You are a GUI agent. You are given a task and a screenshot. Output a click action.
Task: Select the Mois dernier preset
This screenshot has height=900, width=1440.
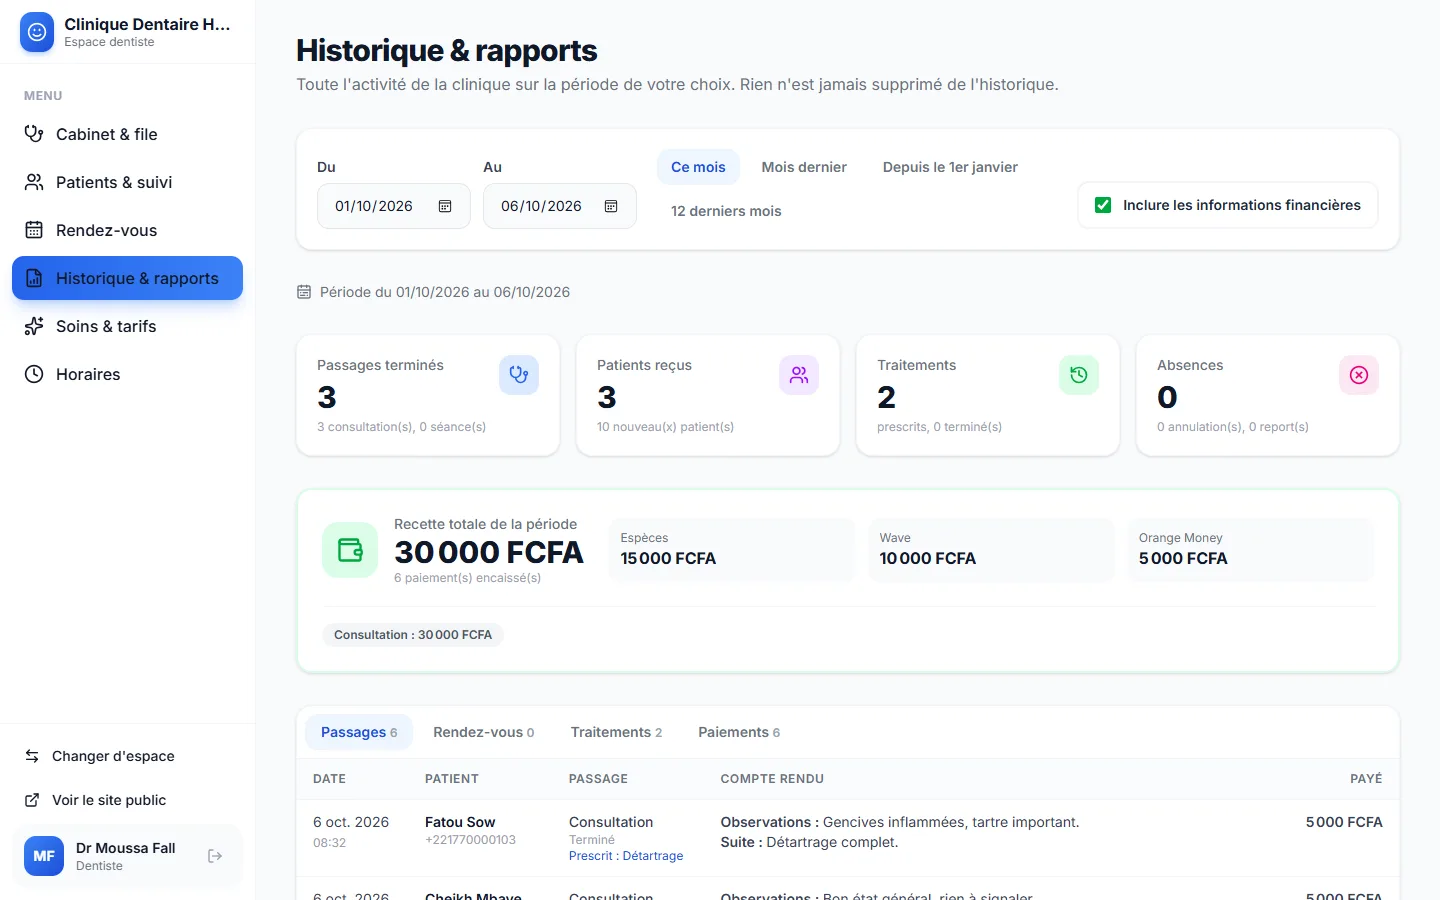tap(804, 167)
